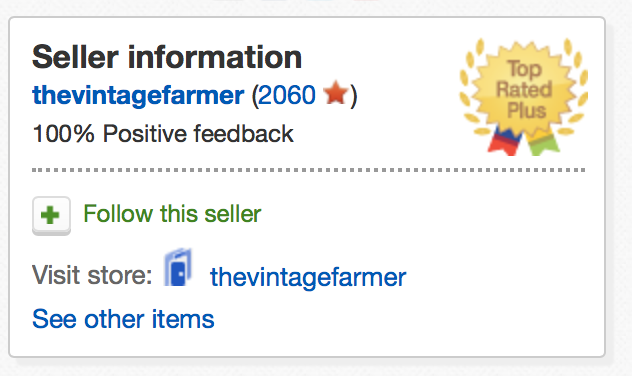632x376 pixels.
Task: Click the green plus Follow icon
Action: coord(51,216)
